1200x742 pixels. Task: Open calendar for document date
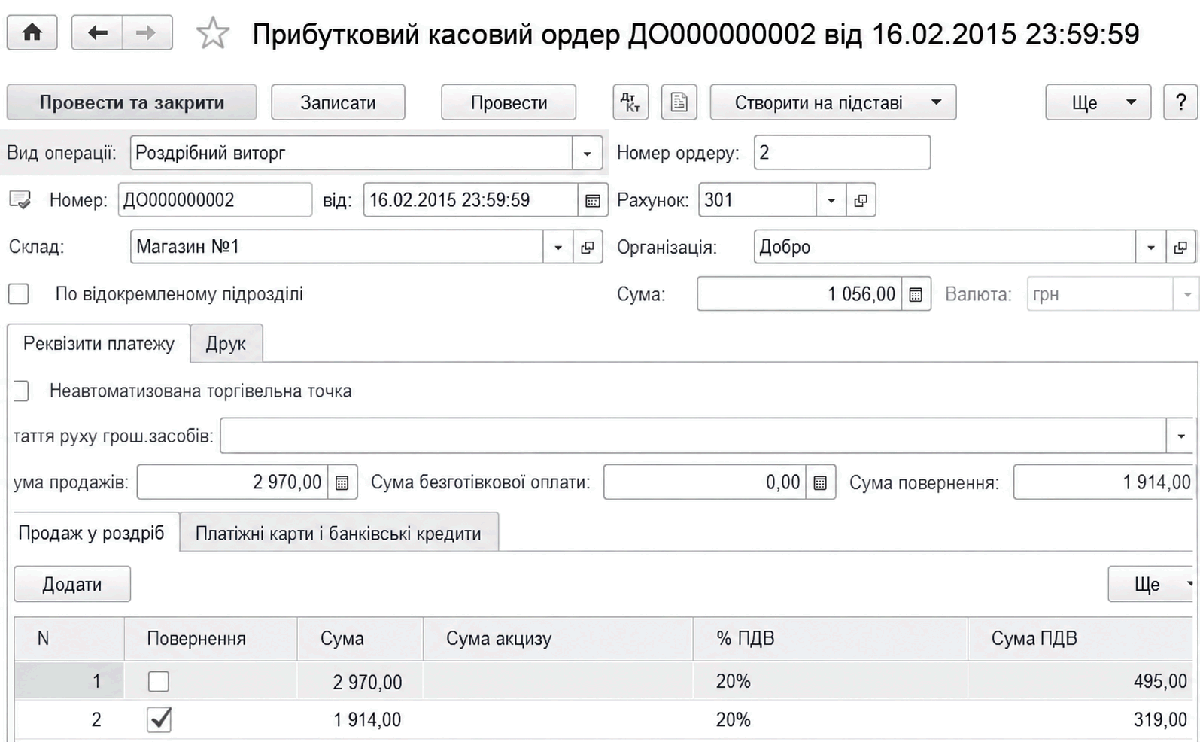click(591, 200)
